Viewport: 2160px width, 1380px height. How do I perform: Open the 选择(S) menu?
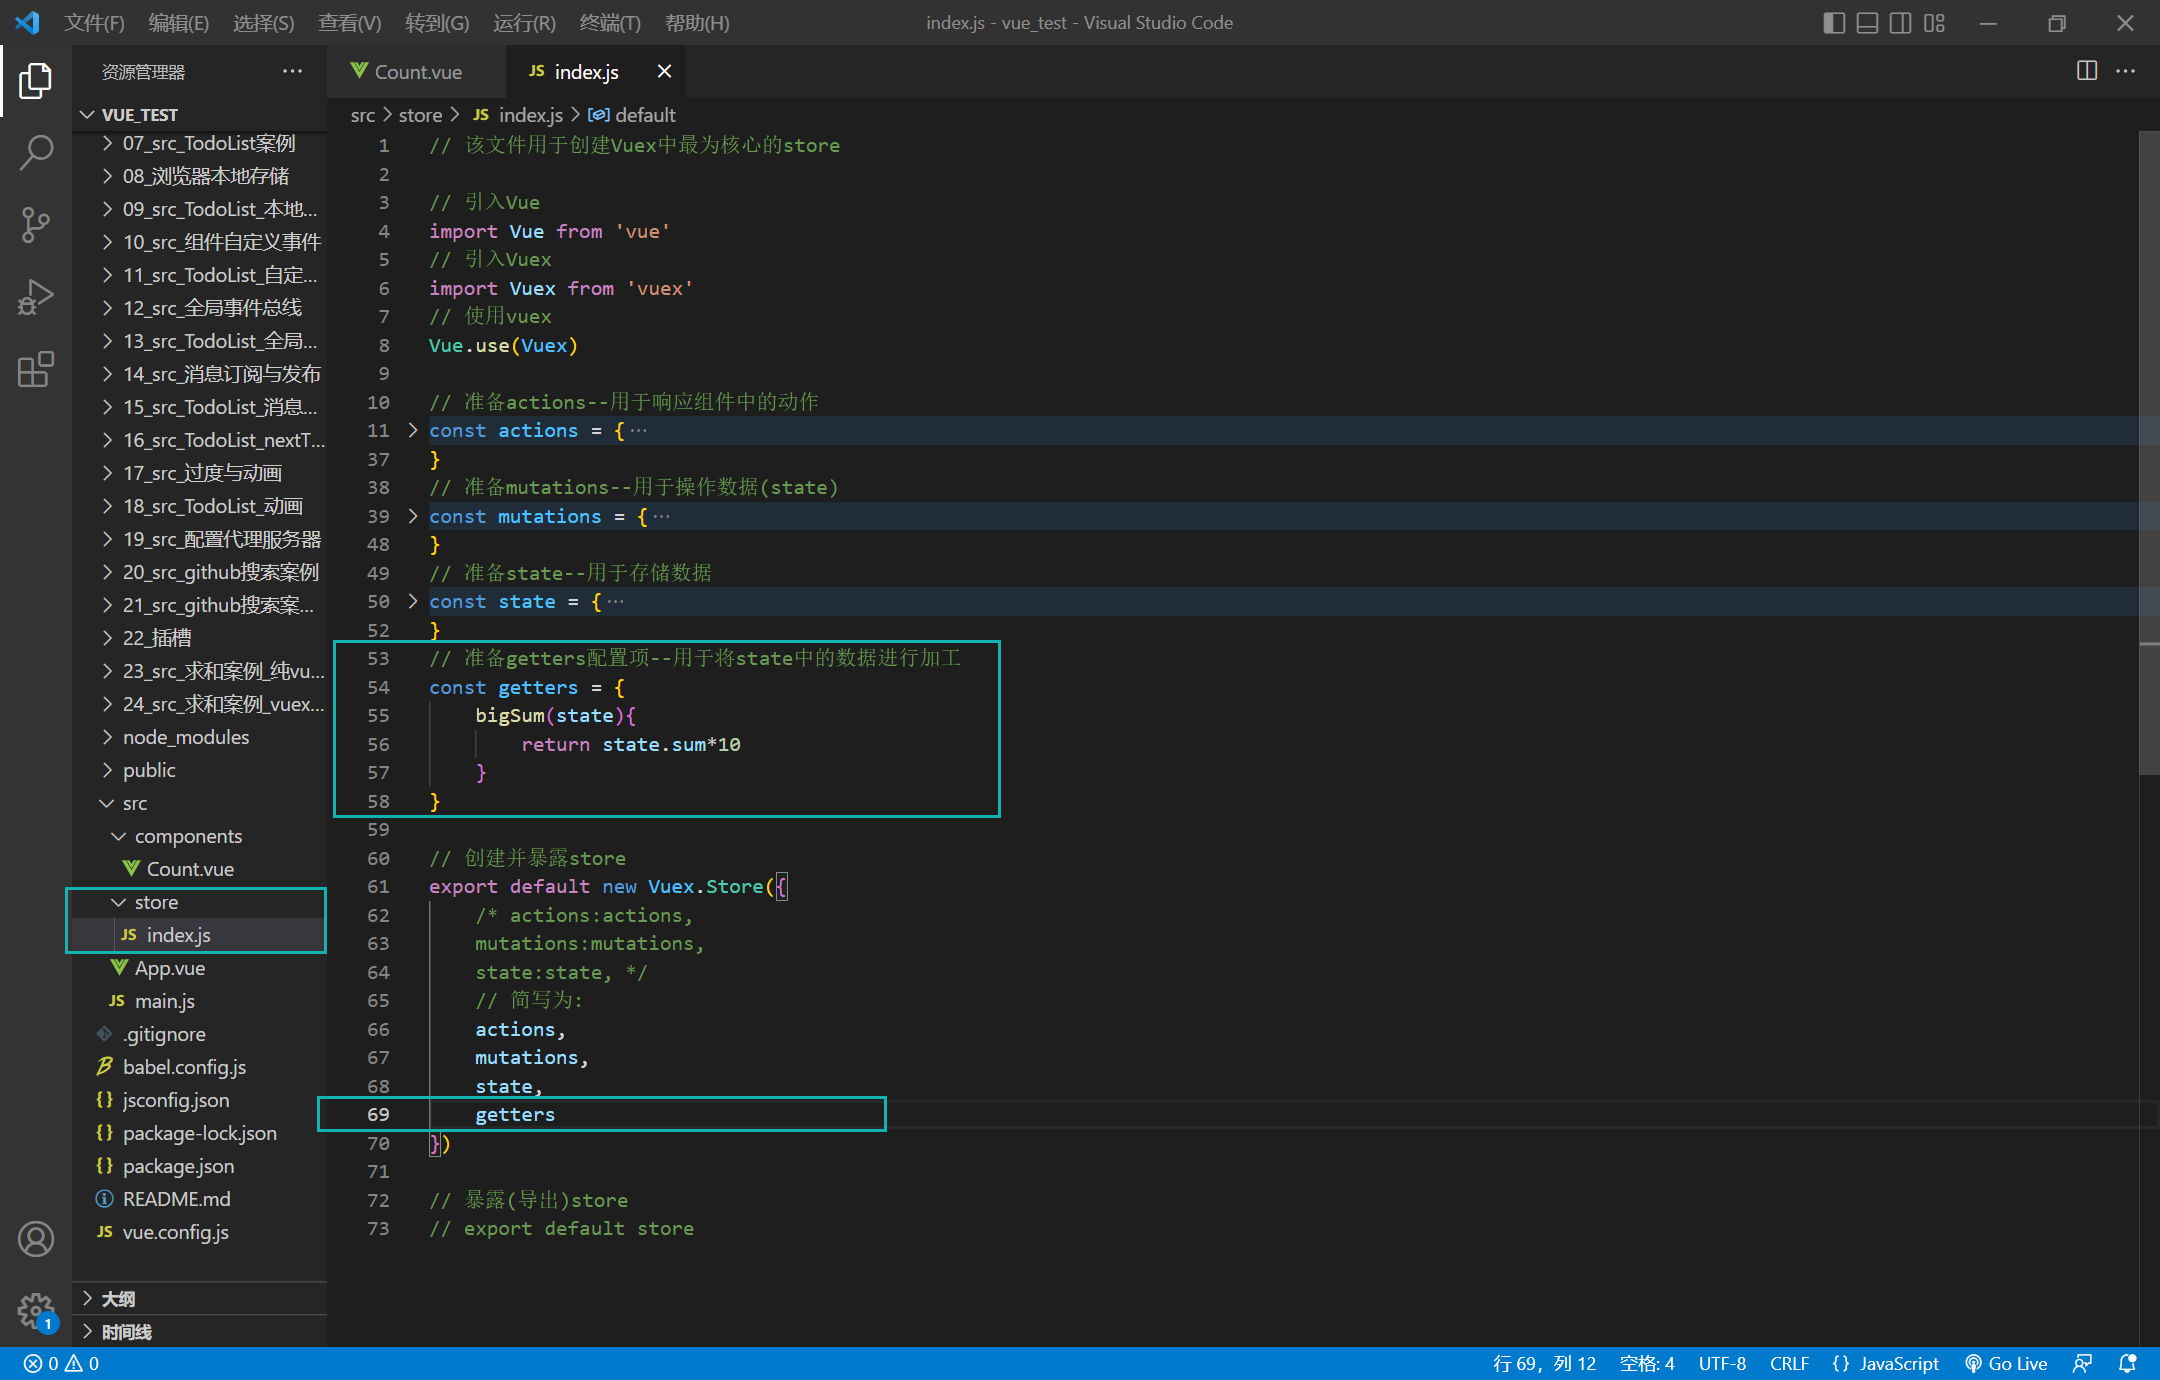pyautogui.click(x=263, y=22)
